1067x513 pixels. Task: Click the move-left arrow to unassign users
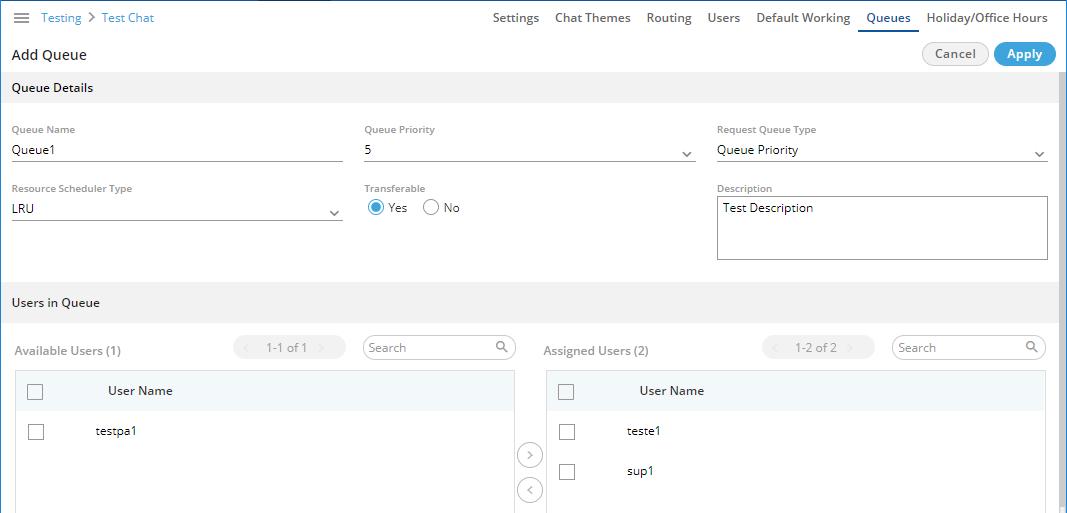[x=529, y=490]
